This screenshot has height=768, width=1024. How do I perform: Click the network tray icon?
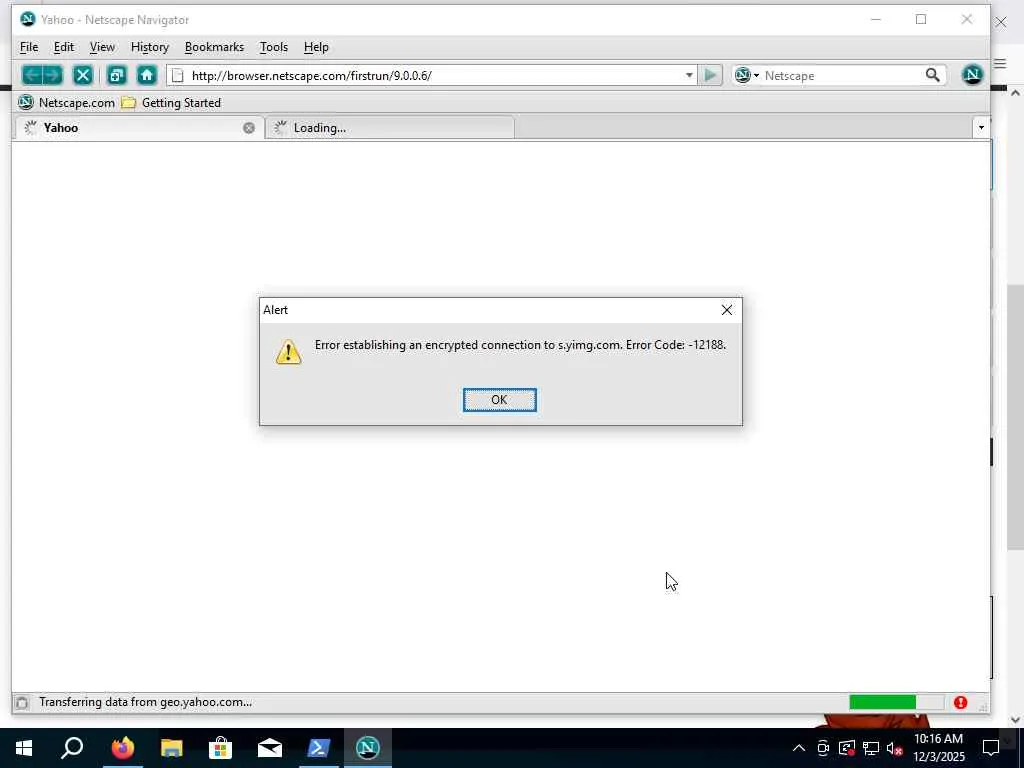click(871, 748)
